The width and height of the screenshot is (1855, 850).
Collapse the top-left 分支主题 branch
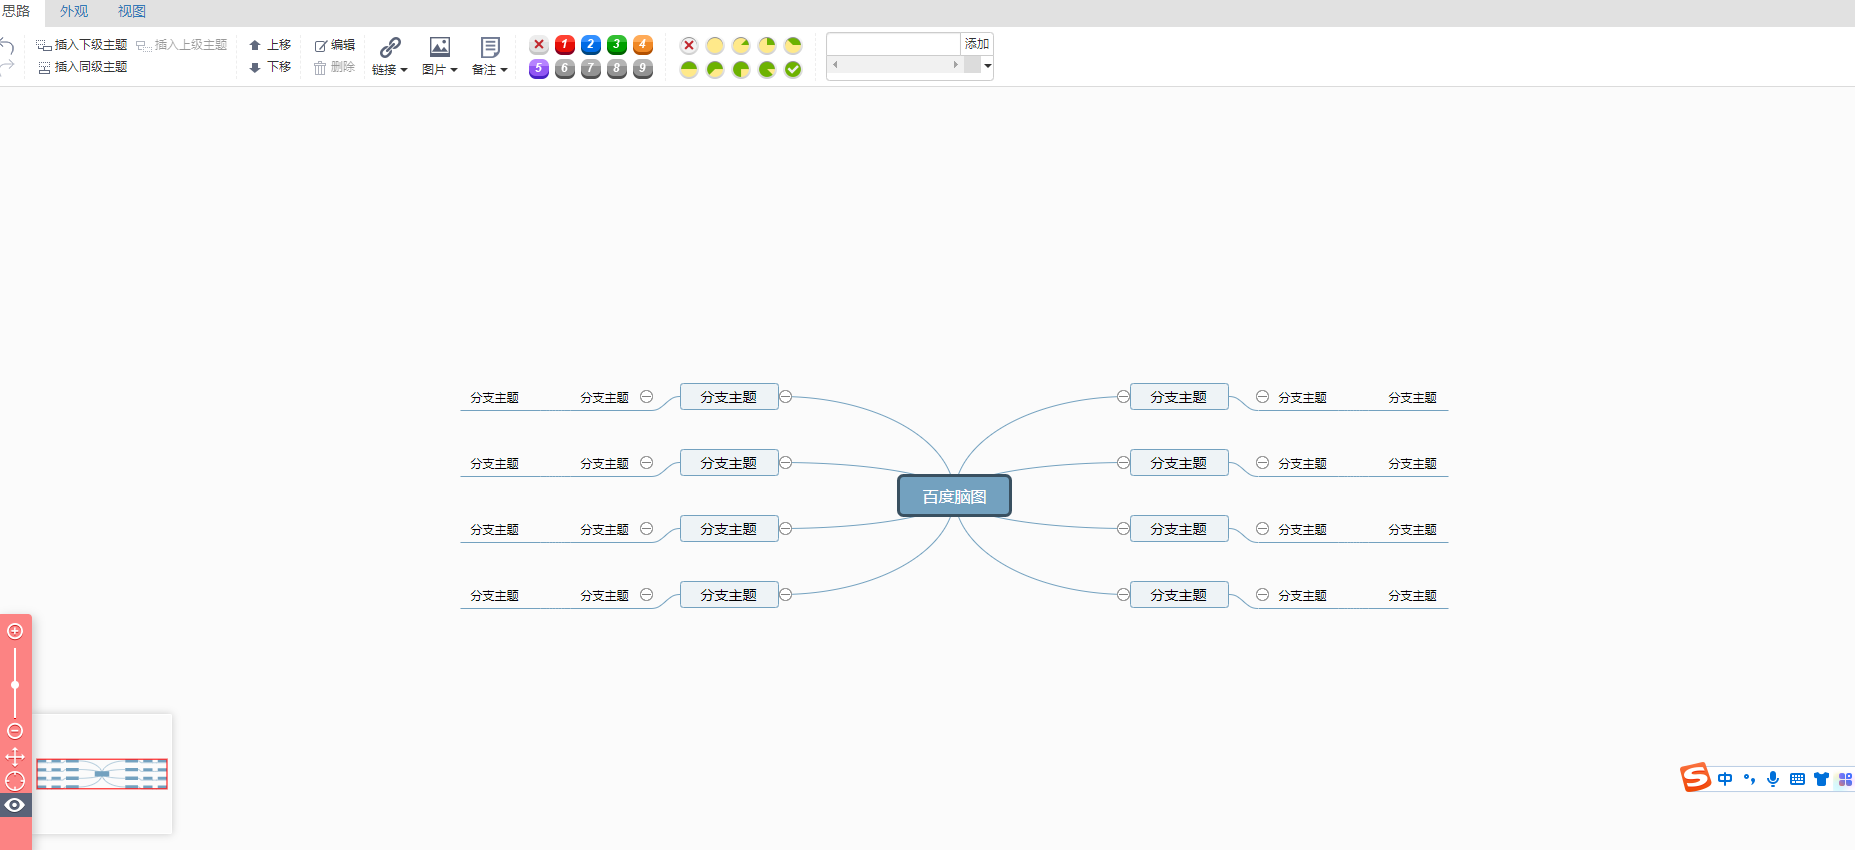pyautogui.click(x=786, y=397)
